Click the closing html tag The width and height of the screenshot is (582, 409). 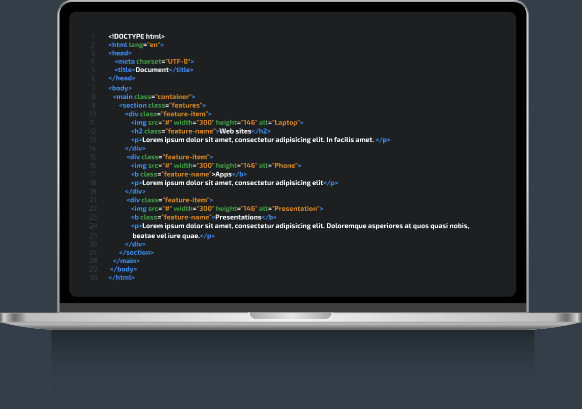(121, 278)
